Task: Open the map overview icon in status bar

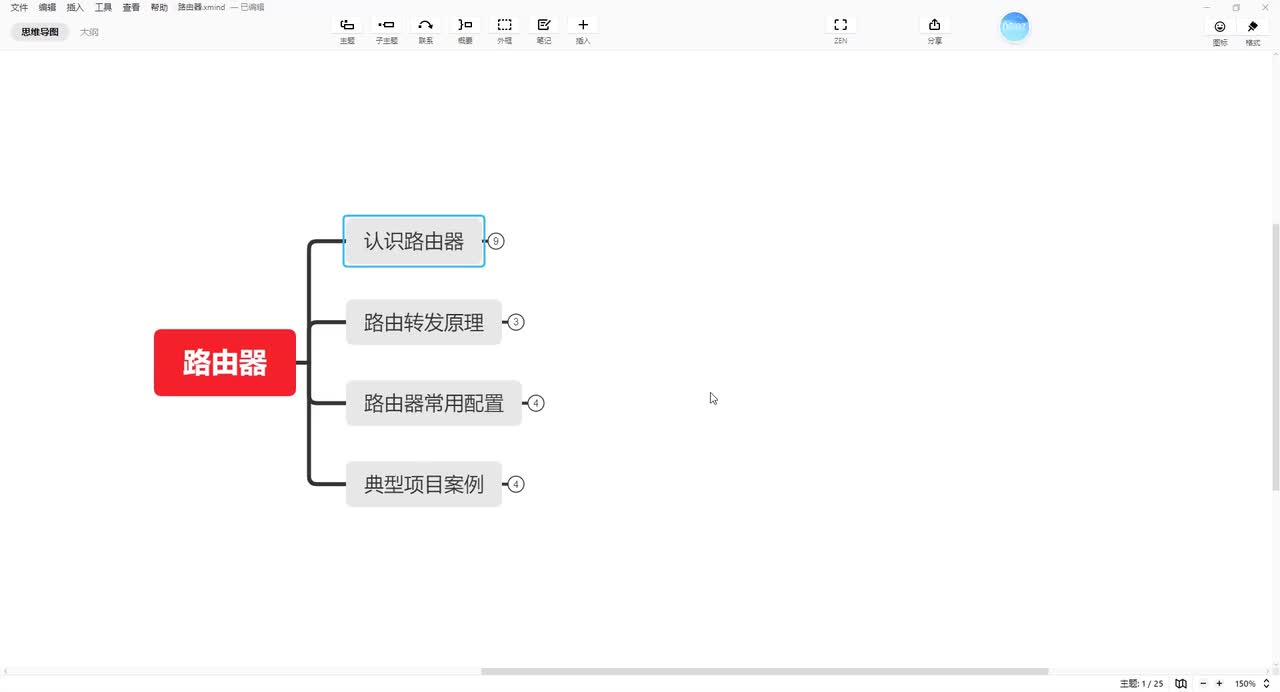Action: coord(1181,684)
